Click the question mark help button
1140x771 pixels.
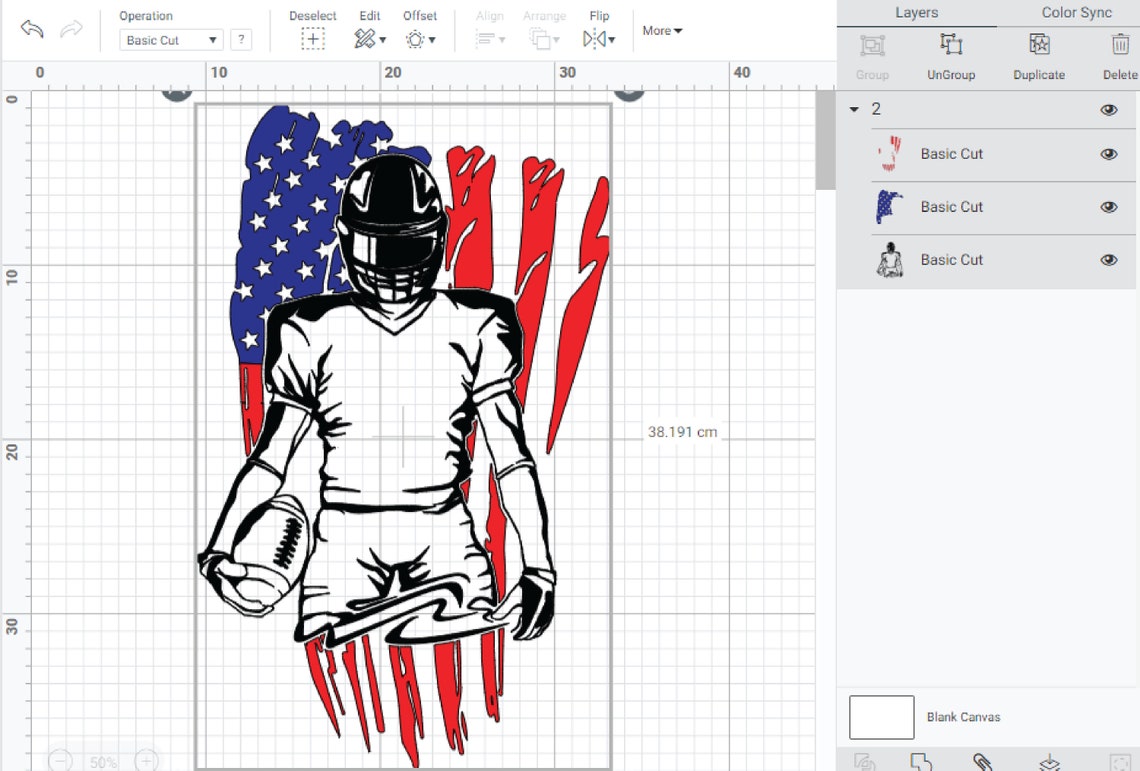[241, 39]
